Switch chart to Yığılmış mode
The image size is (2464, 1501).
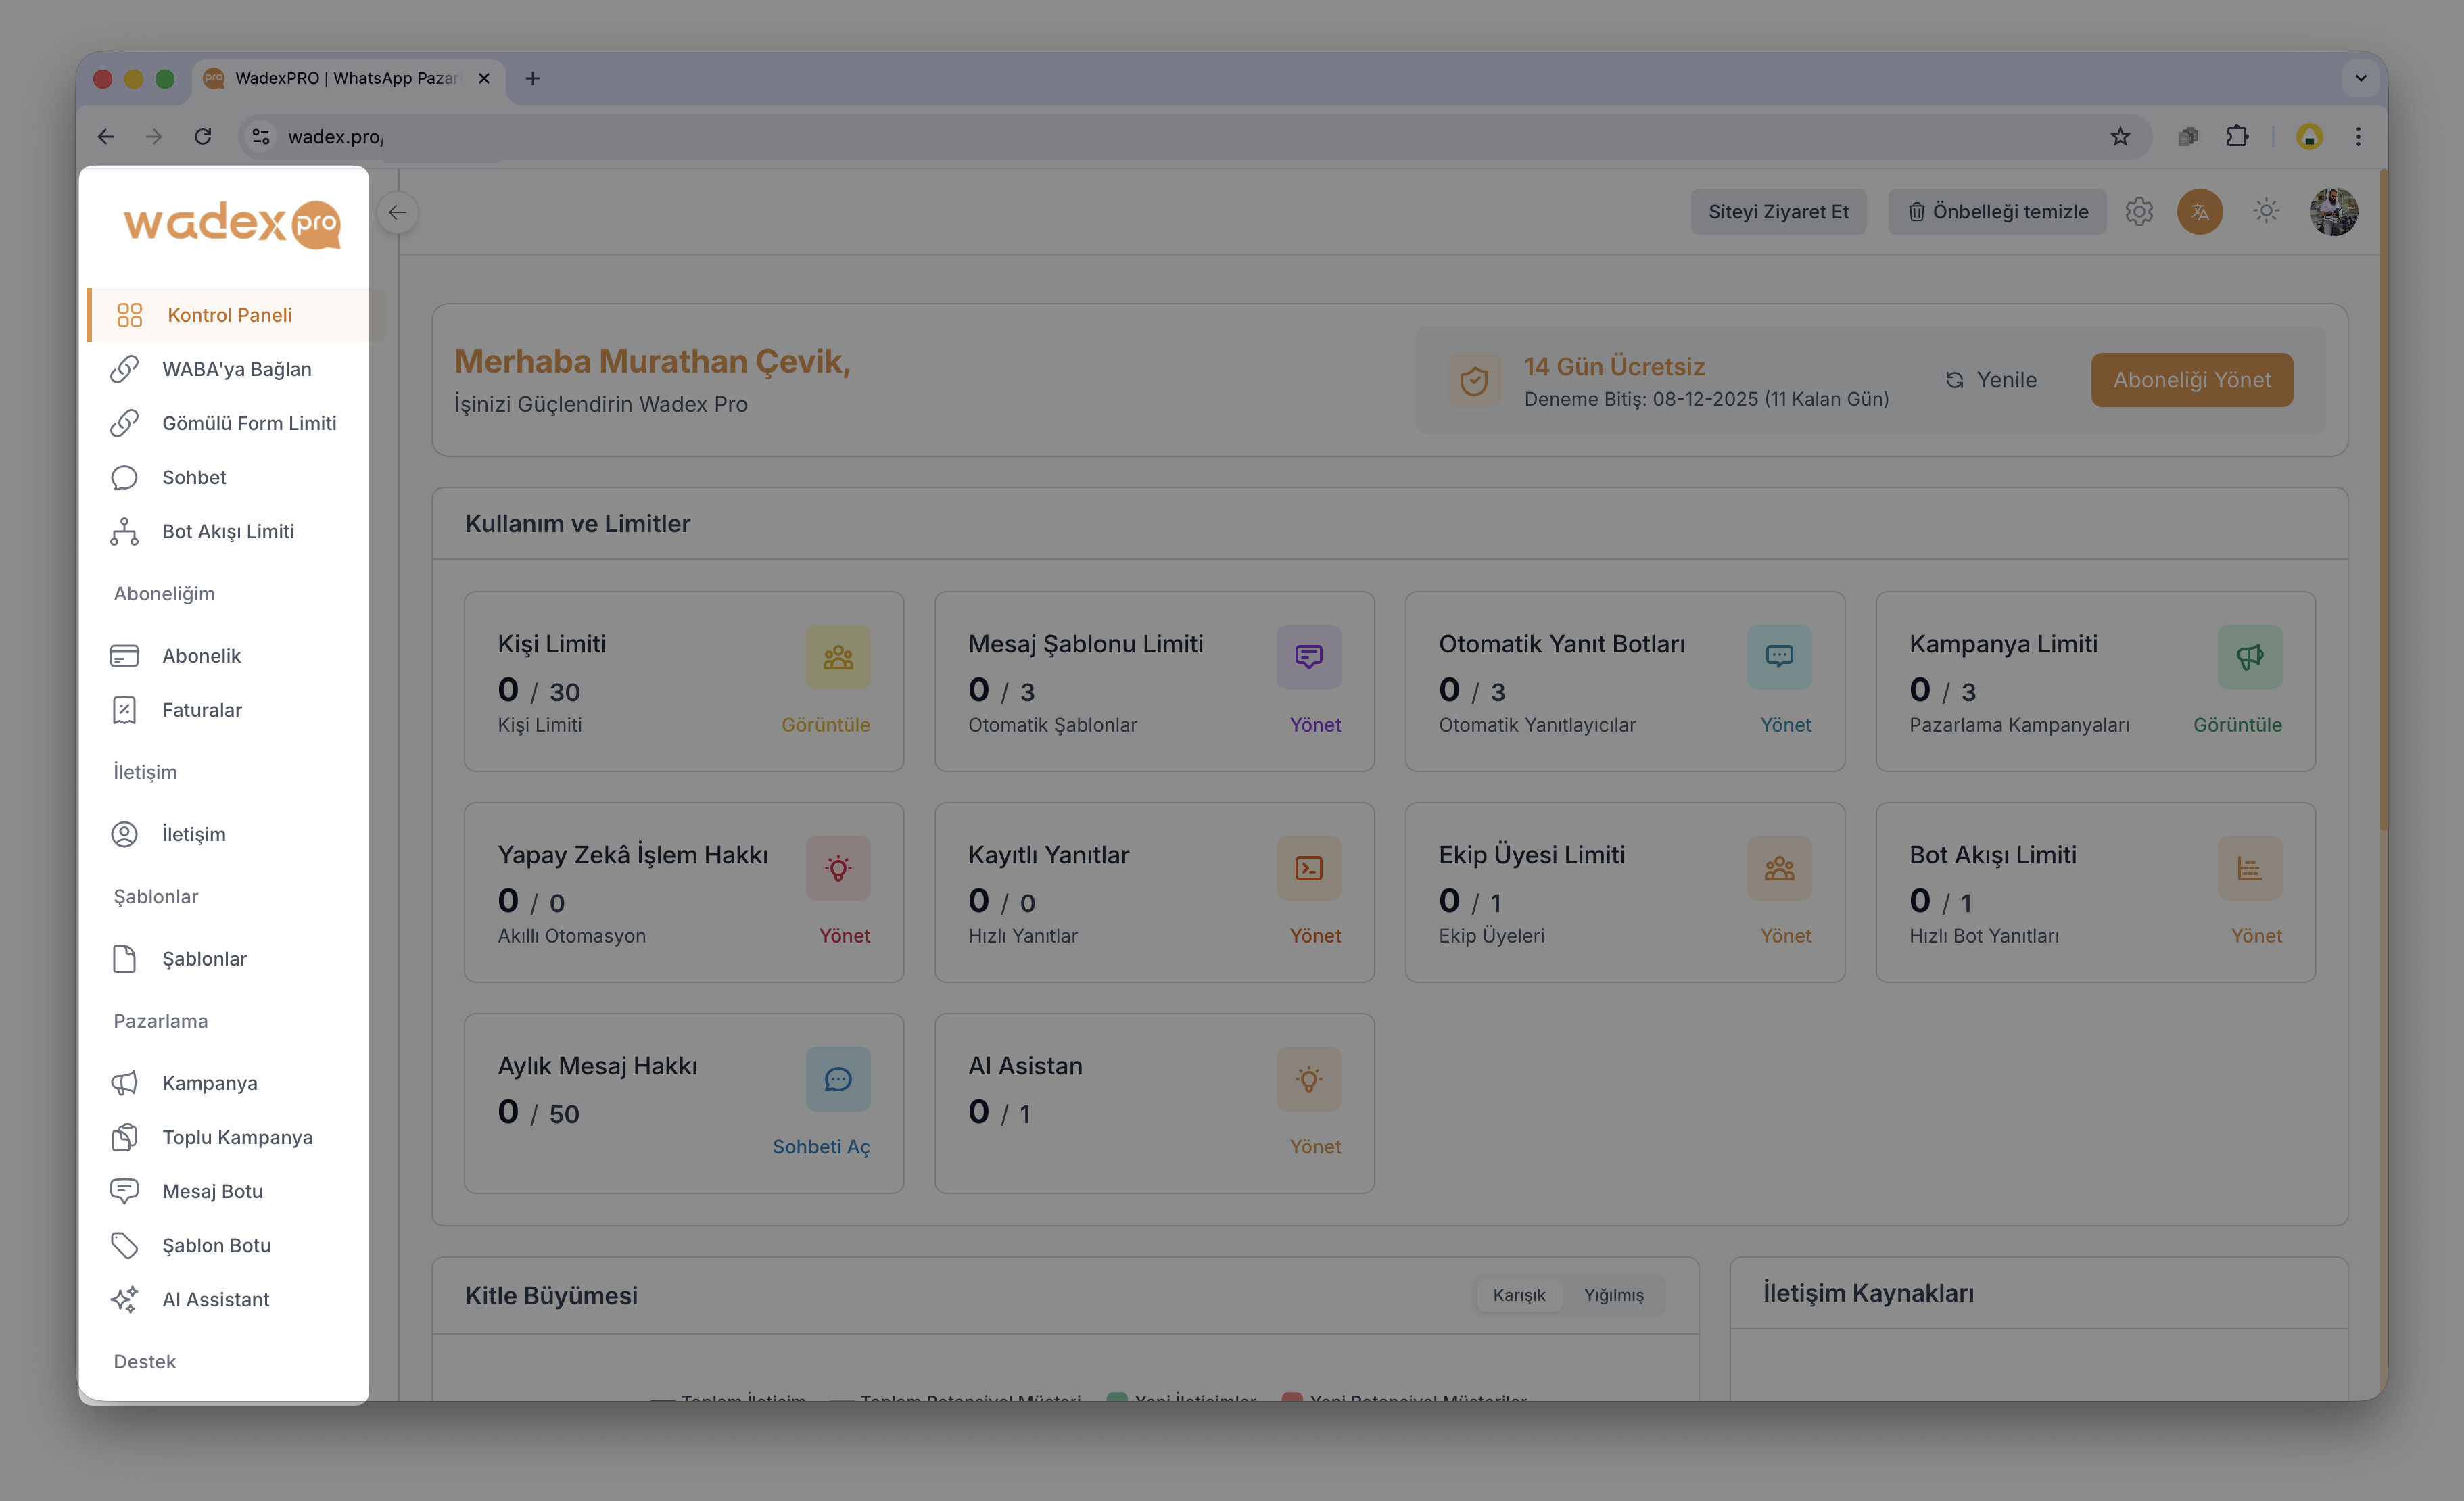[x=1613, y=1295]
